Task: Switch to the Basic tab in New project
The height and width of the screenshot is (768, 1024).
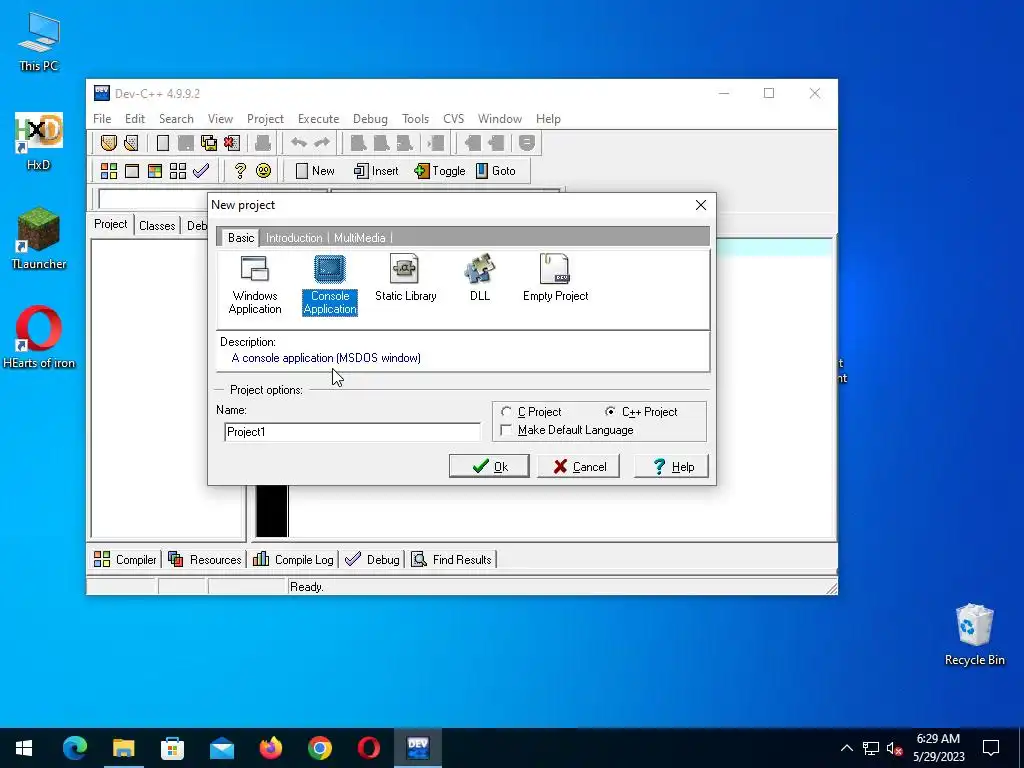Action: [x=240, y=238]
